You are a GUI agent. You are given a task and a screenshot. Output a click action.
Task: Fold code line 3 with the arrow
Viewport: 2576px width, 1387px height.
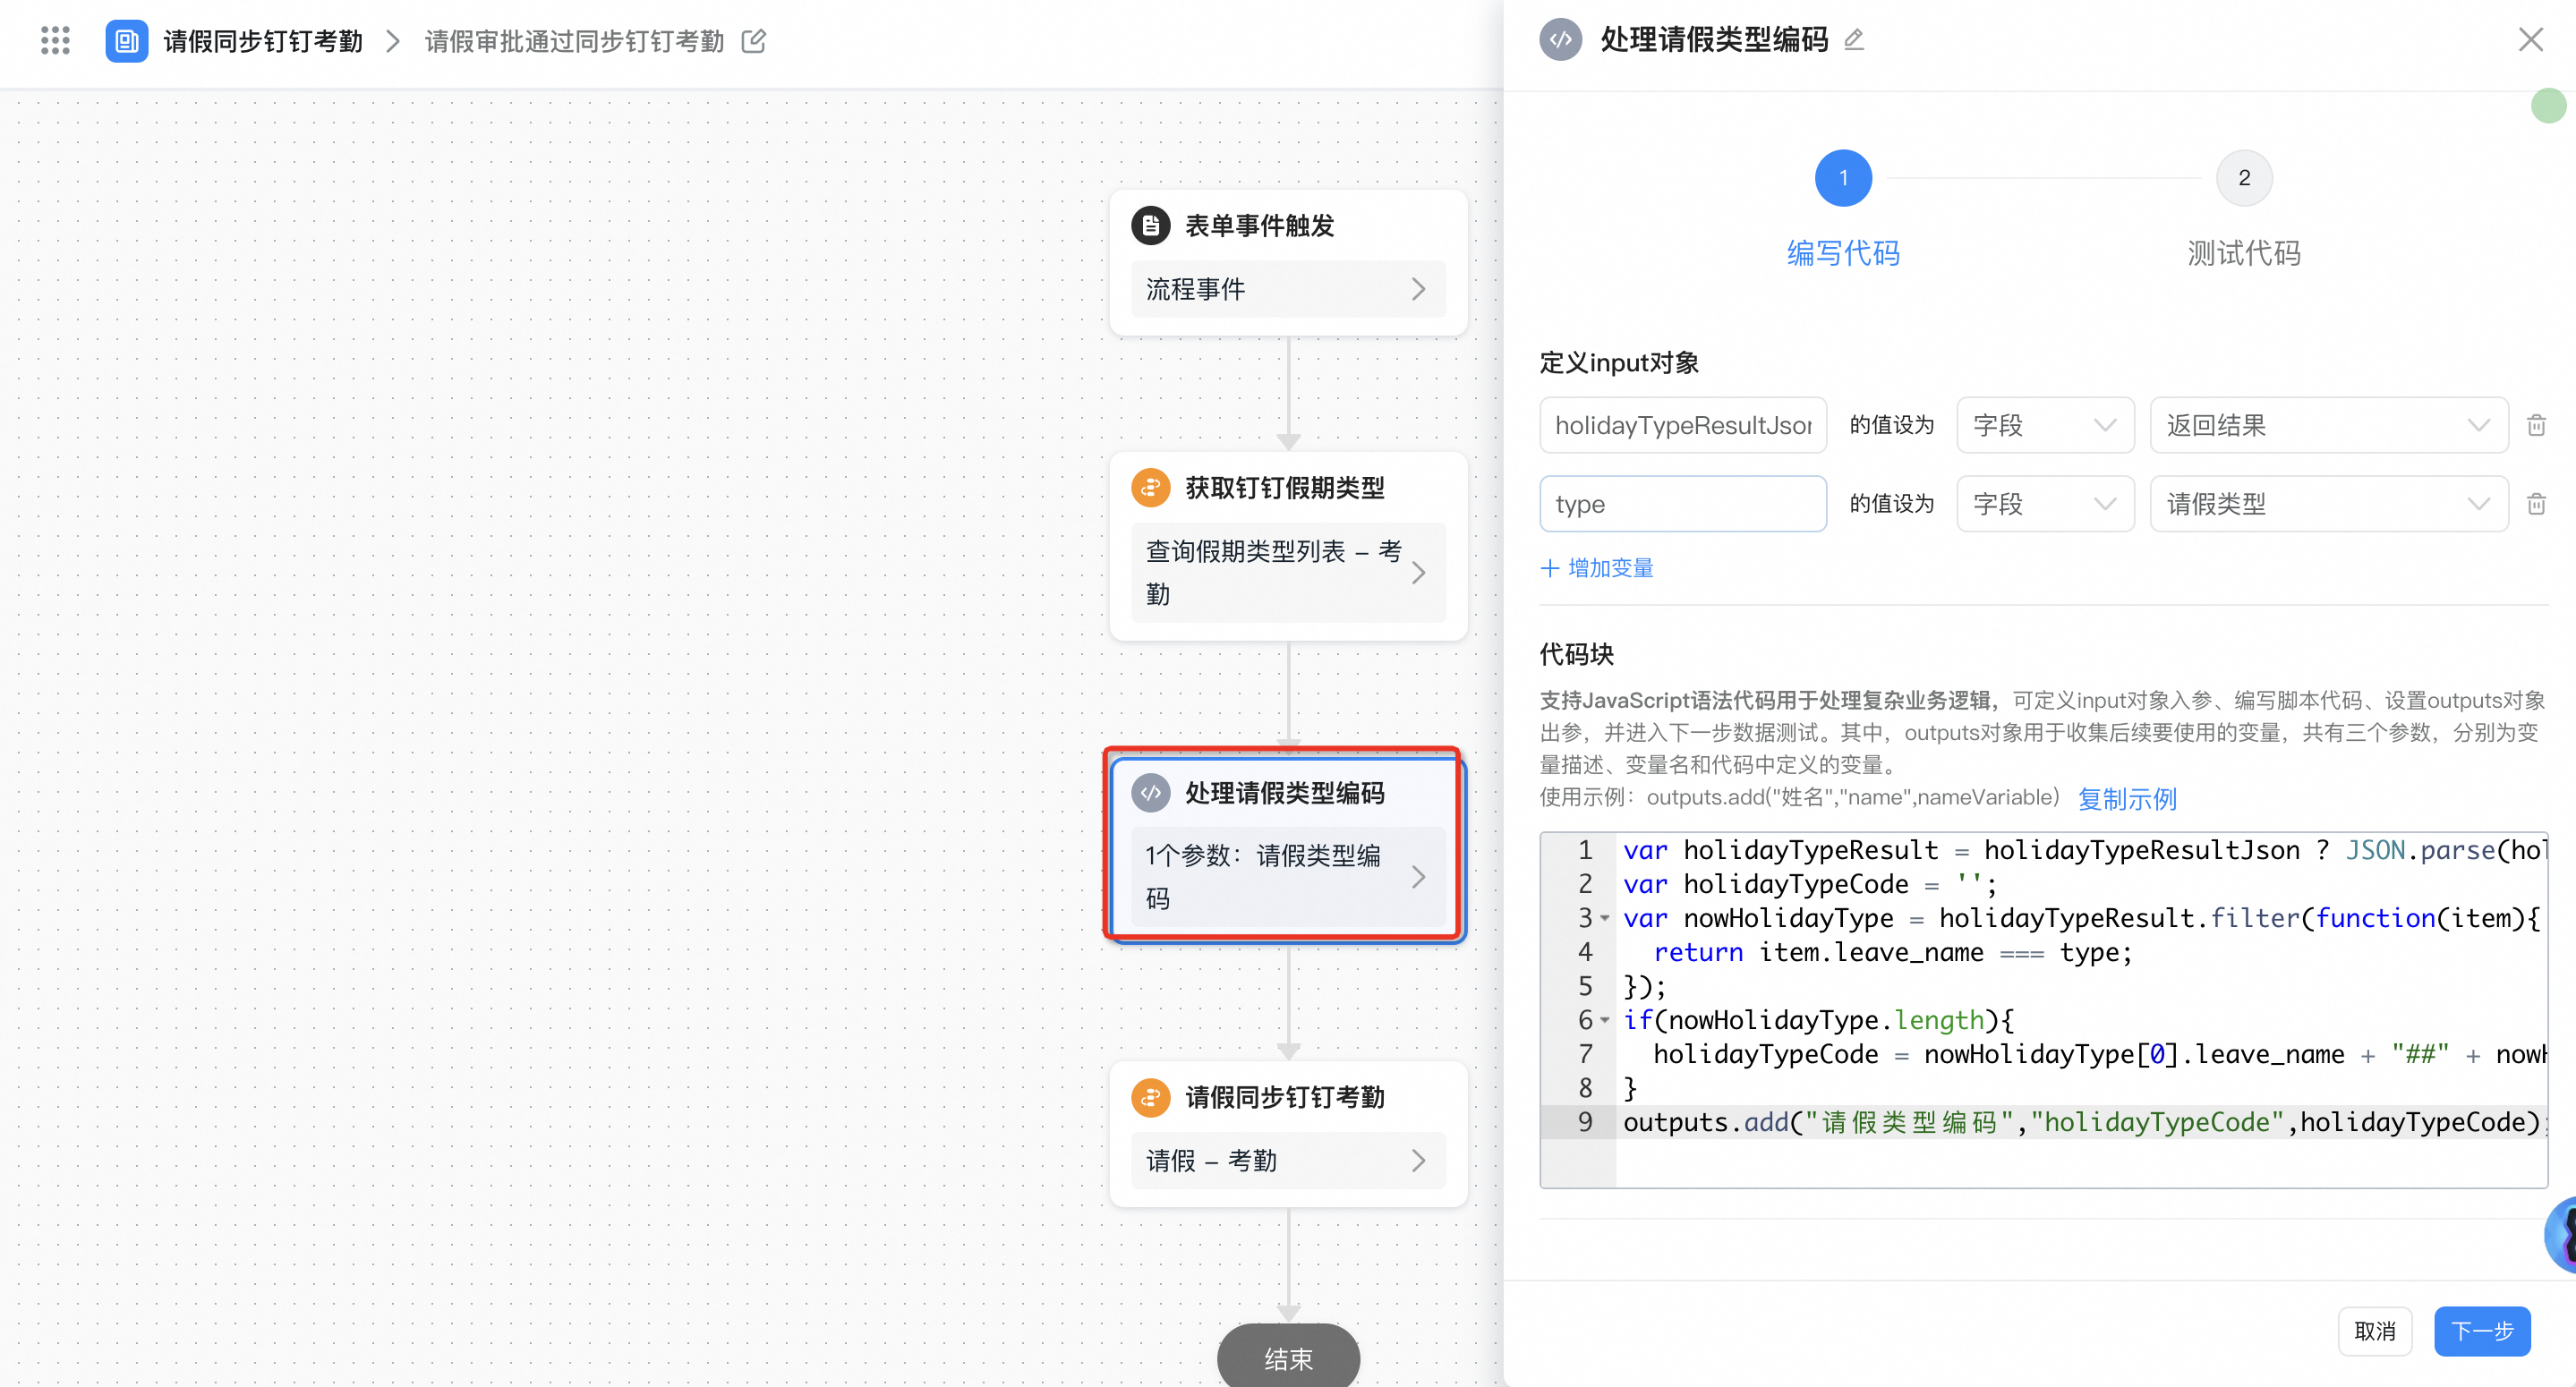coord(1605,918)
